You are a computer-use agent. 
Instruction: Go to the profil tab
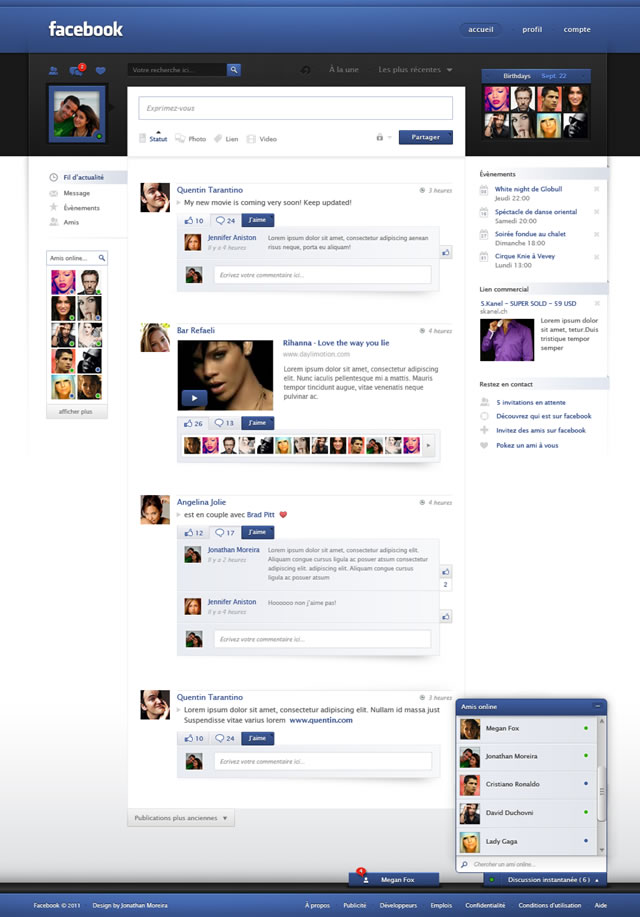tap(532, 30)
